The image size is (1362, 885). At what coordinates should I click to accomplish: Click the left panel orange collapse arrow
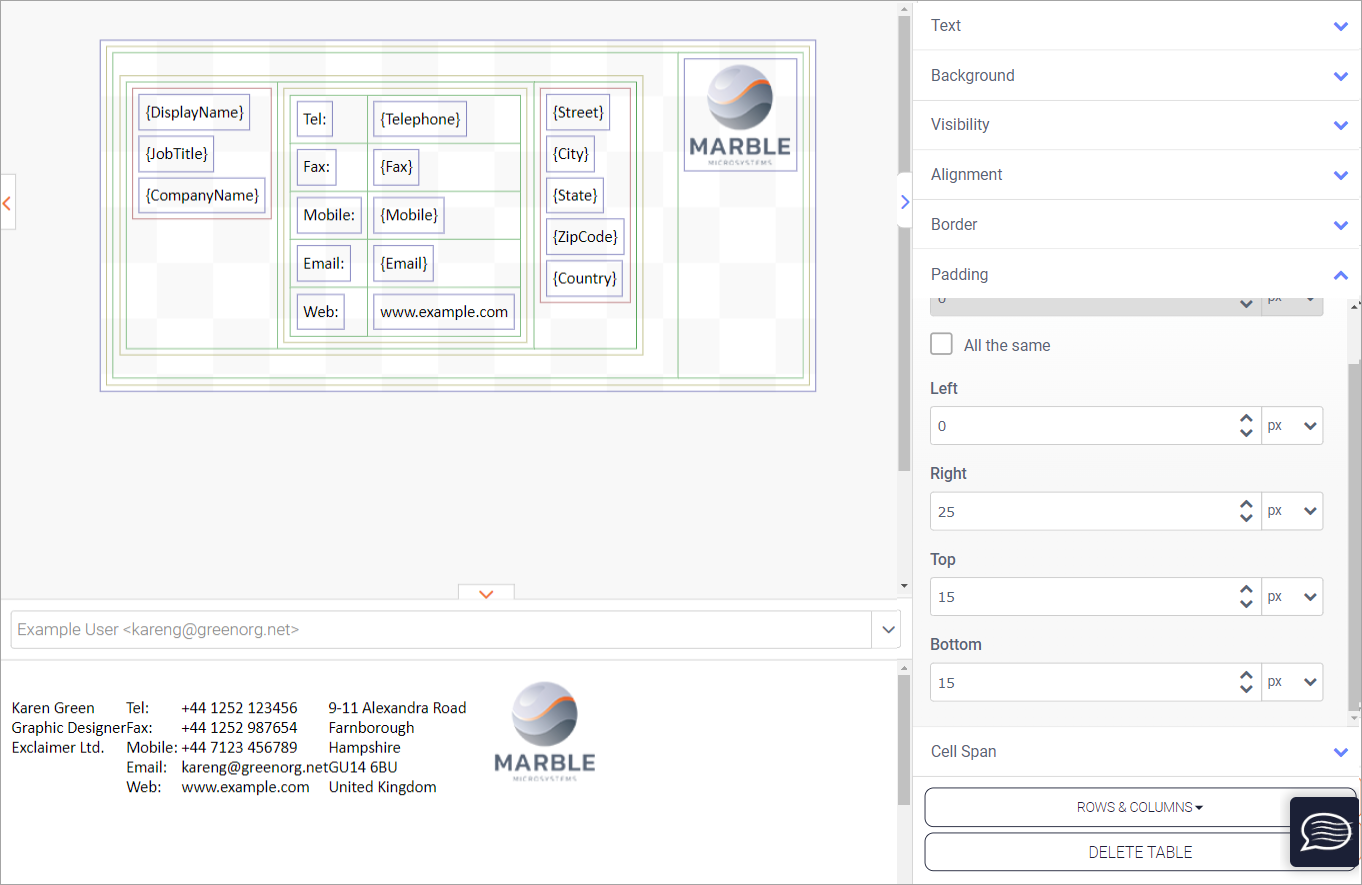[x=7, y=203]
